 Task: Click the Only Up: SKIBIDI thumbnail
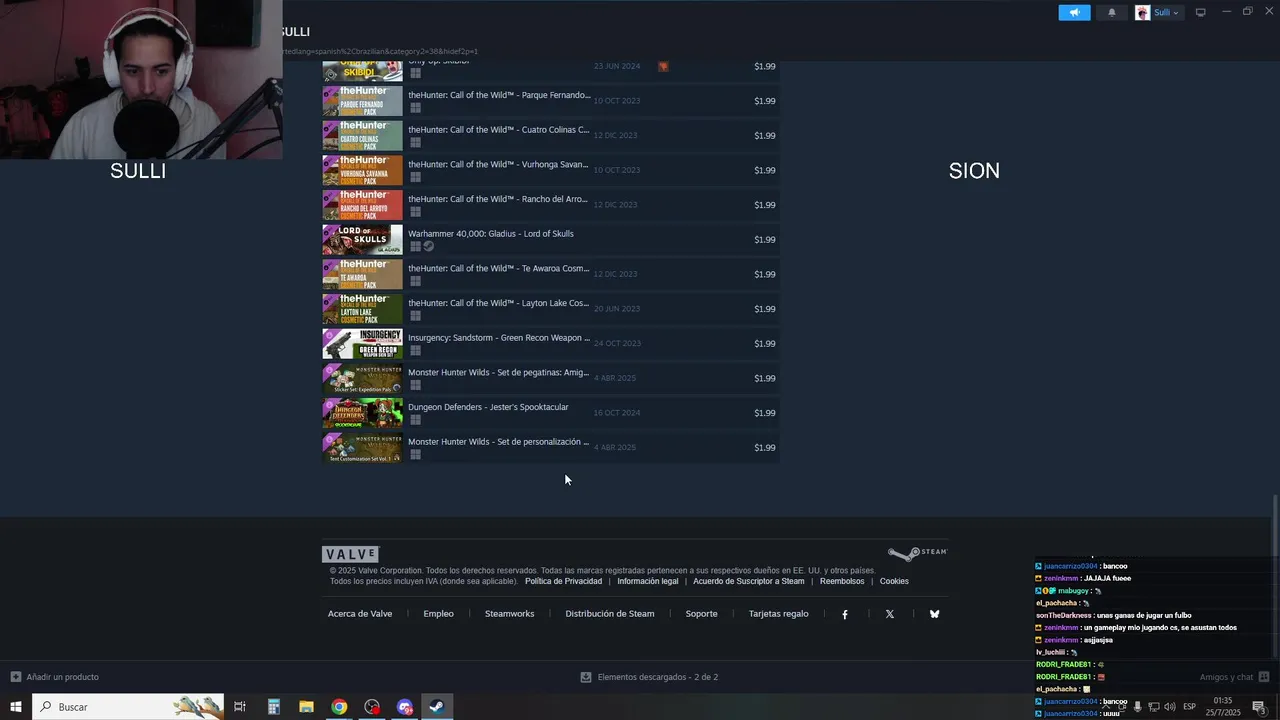tap(362, 70)
